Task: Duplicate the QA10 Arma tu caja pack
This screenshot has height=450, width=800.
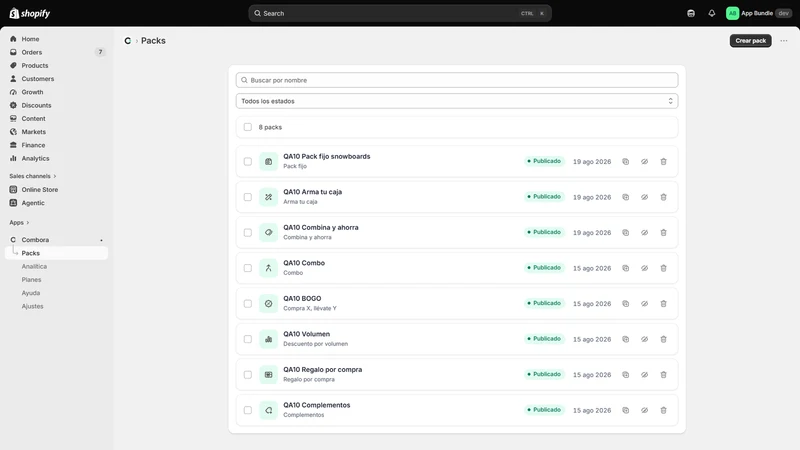Action: 626,197
